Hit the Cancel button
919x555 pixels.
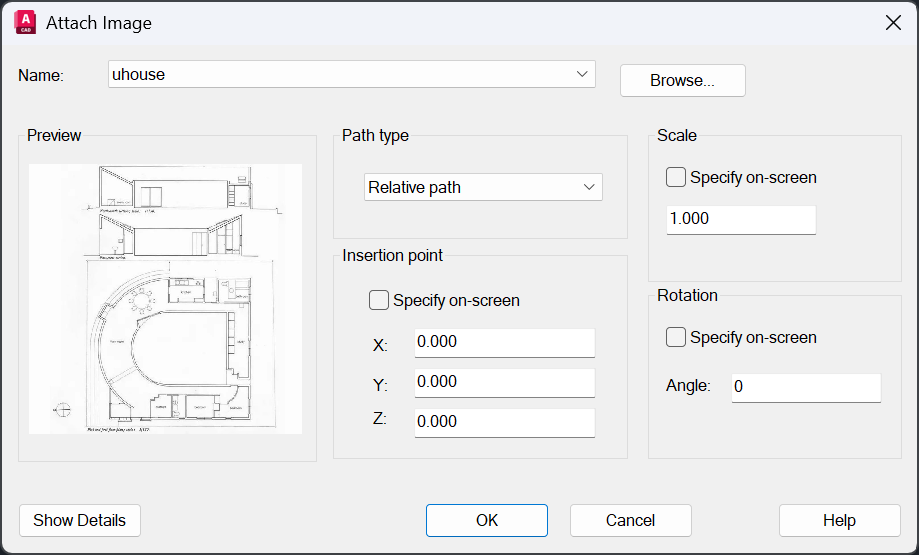(631, 520)
